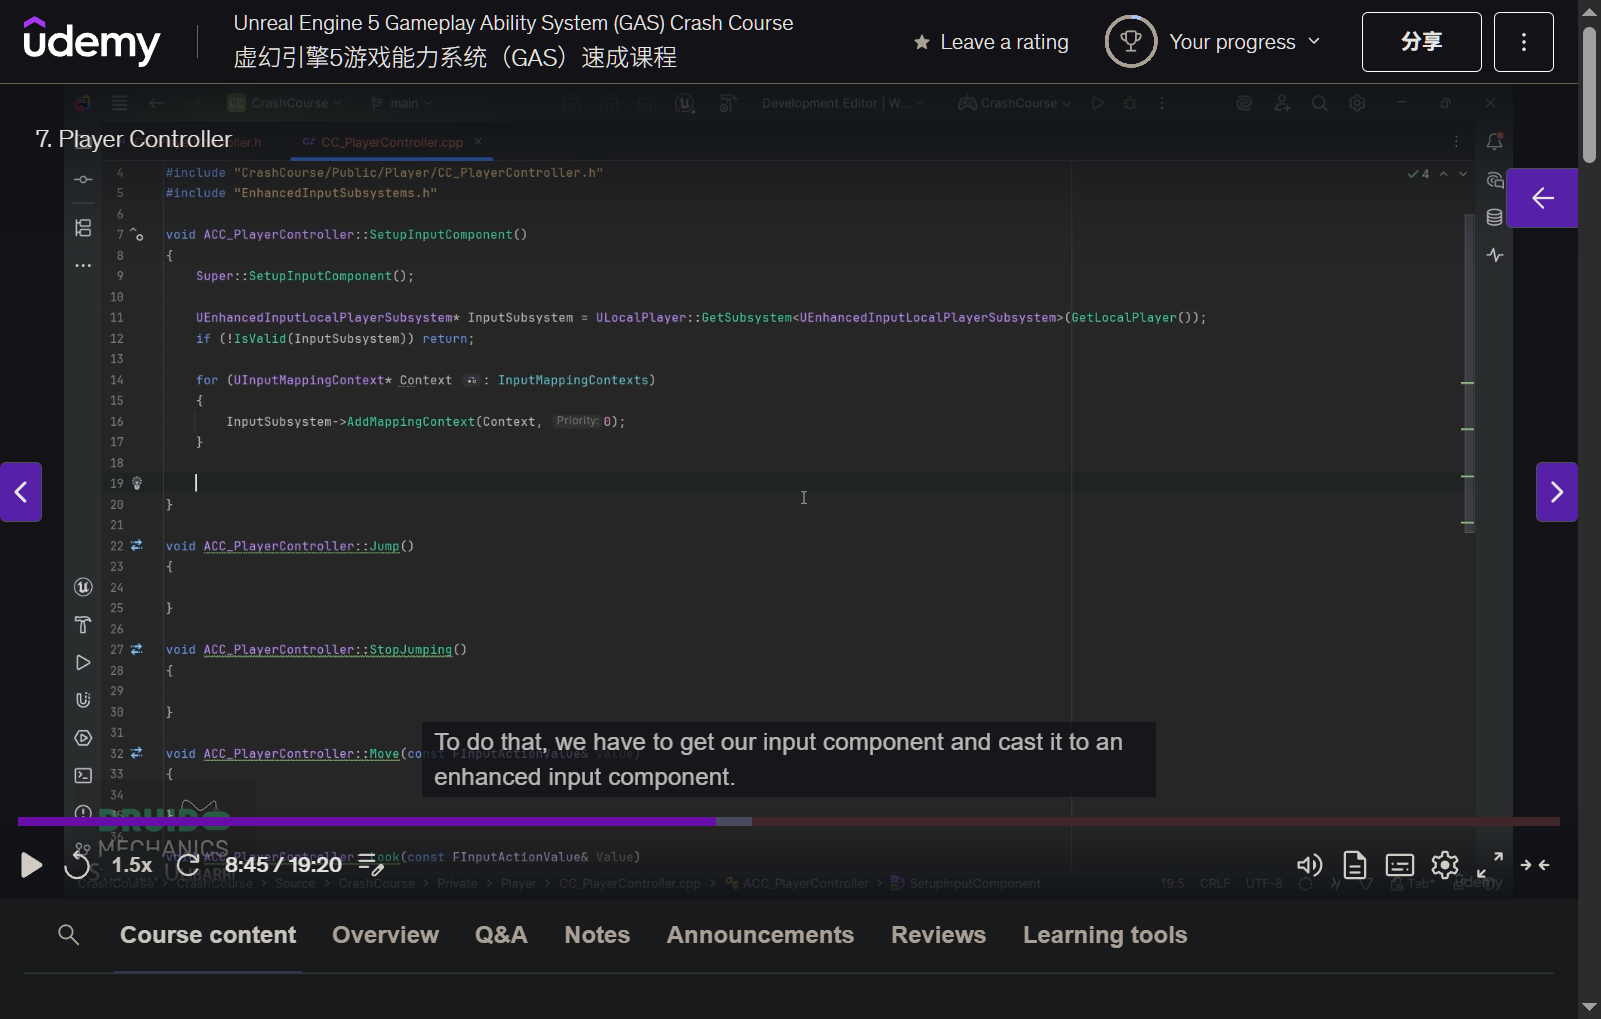1601x1019 pixels.
Task: Toggle closed captions on the video
Action: (1400, 865)
